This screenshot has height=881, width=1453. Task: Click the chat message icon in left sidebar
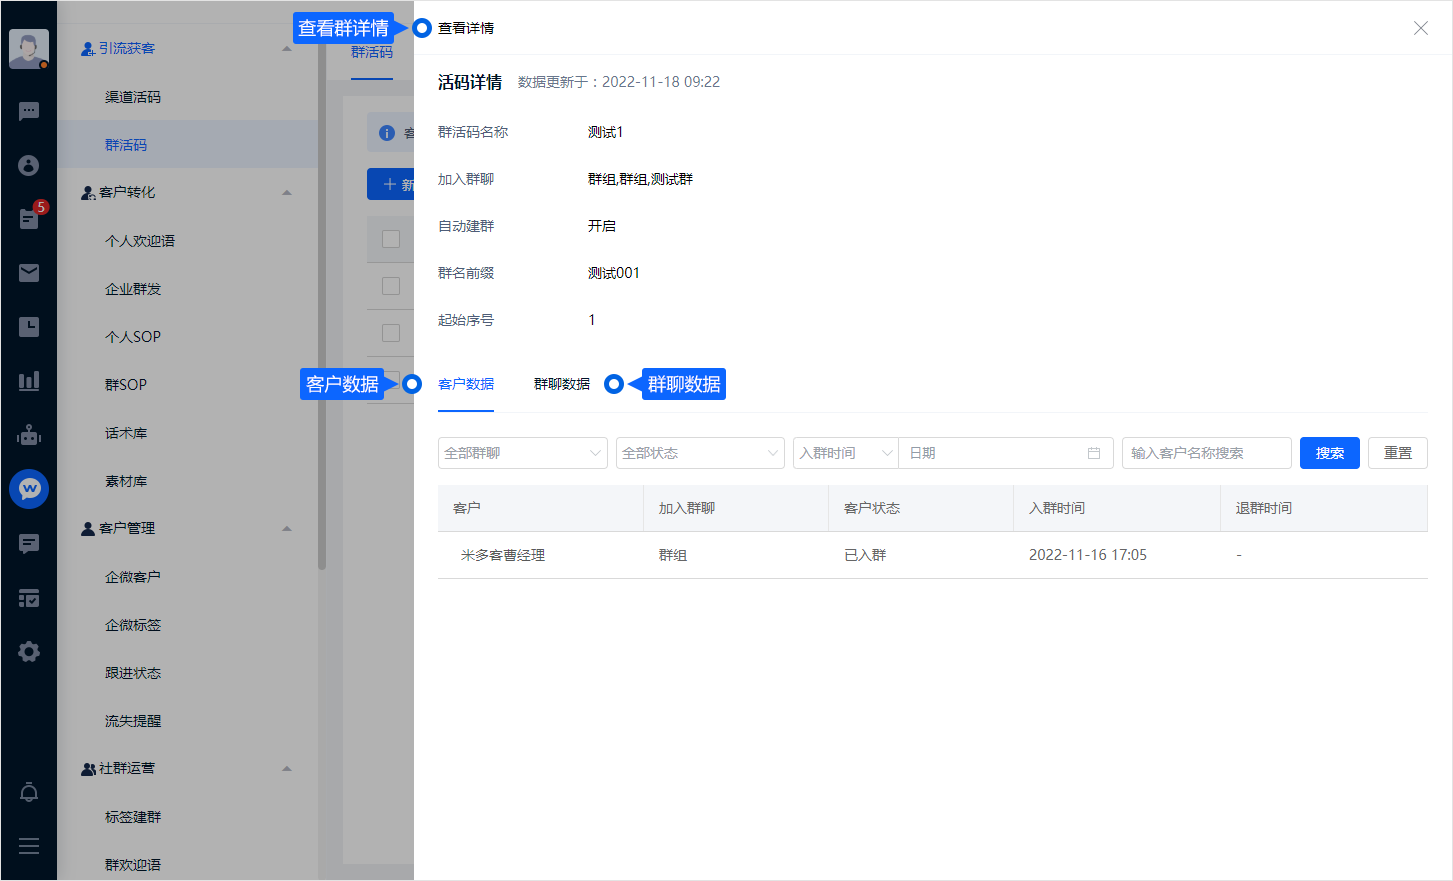[x=29, y=111]
